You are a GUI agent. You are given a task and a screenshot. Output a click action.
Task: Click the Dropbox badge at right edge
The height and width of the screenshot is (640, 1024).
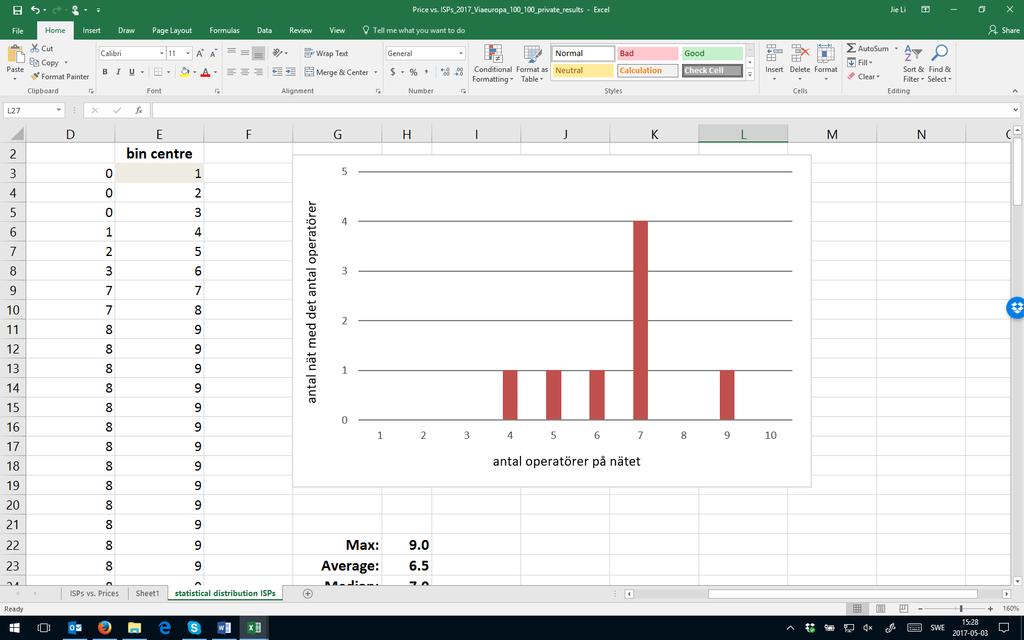click(1016, 308)
